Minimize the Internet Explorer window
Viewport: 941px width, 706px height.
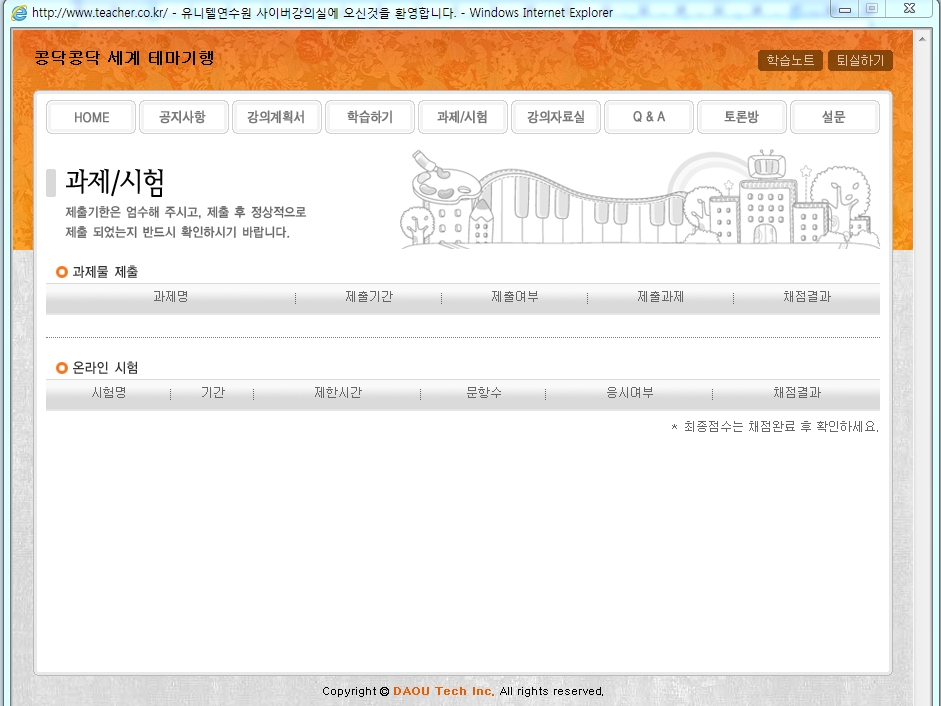point(845,9)
